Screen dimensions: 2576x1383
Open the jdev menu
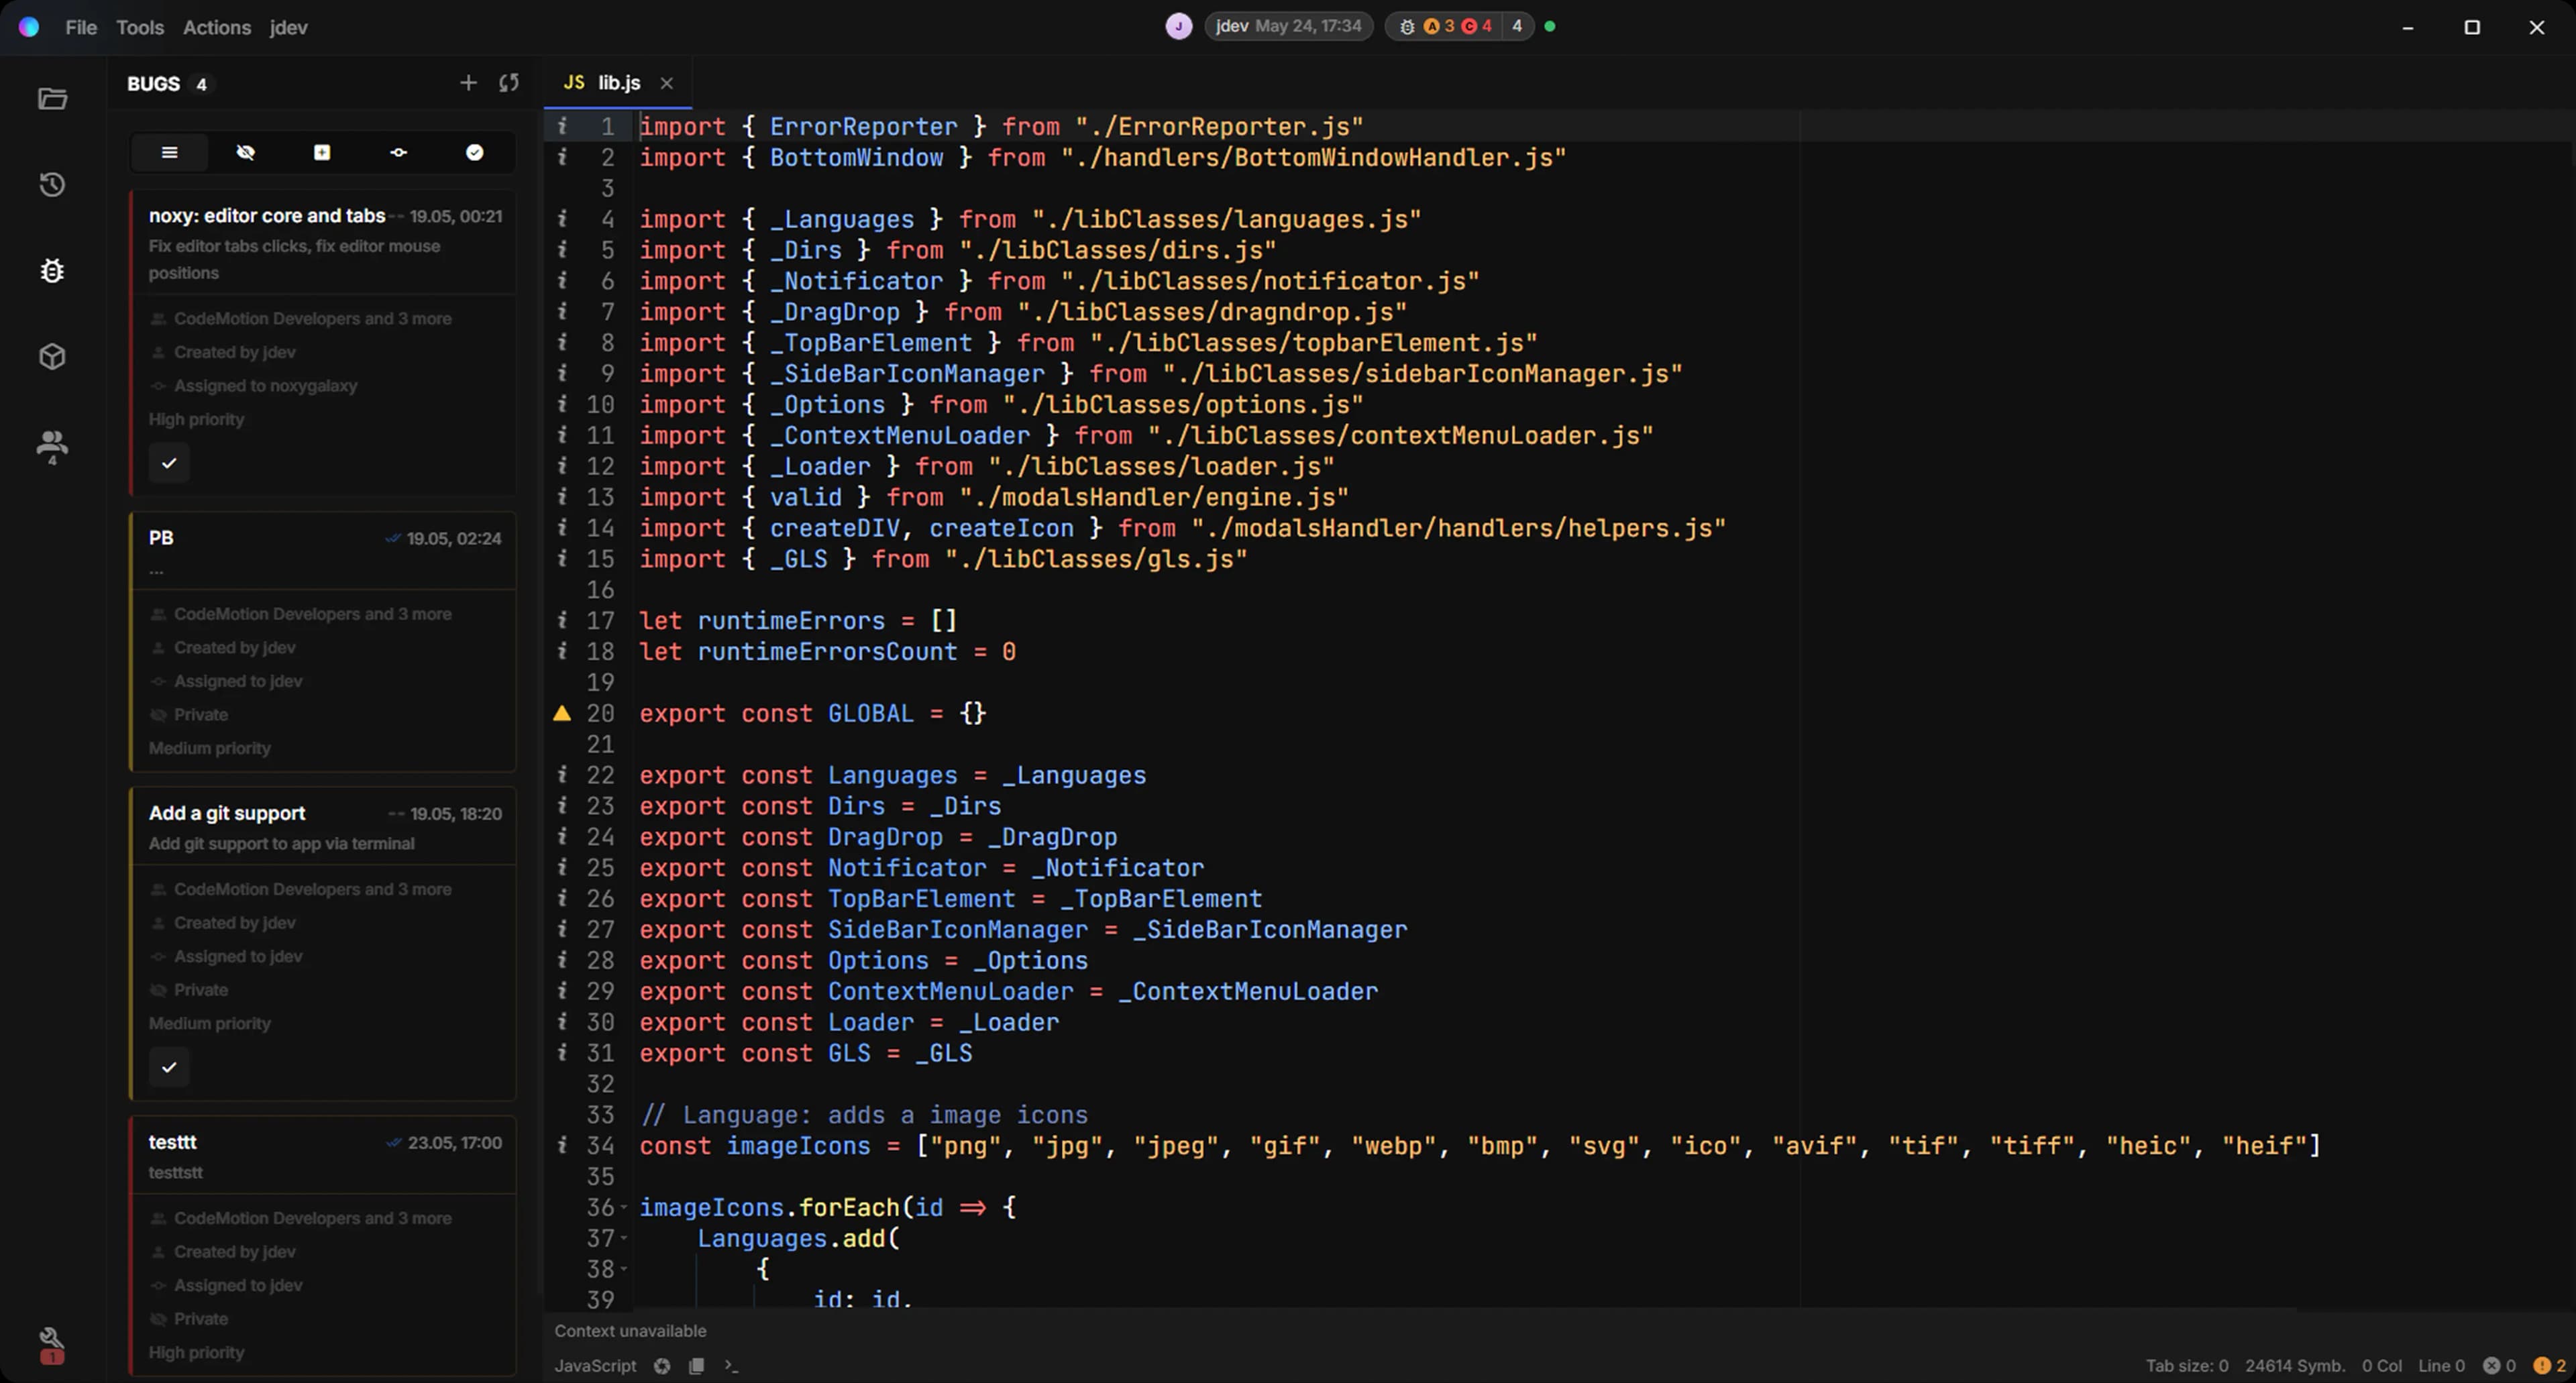click(288, 27)
